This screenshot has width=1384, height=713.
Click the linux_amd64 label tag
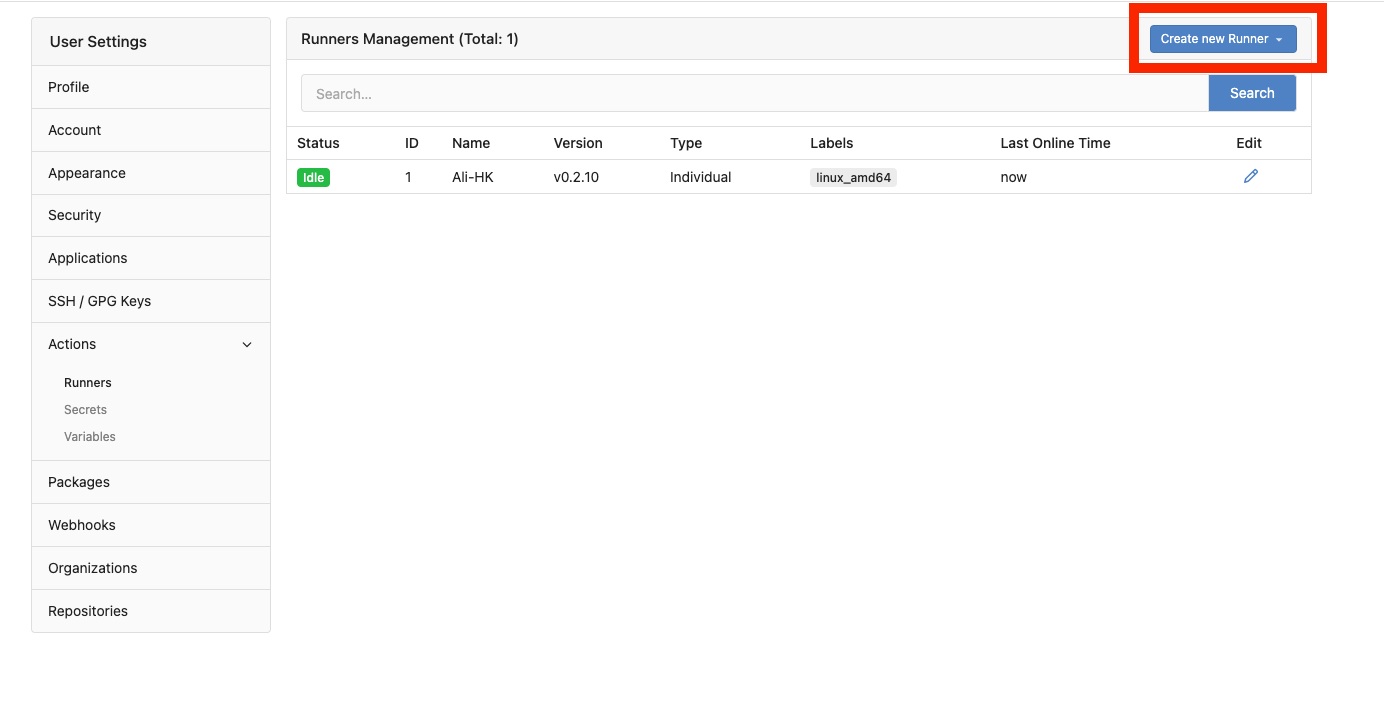point(852,177)
